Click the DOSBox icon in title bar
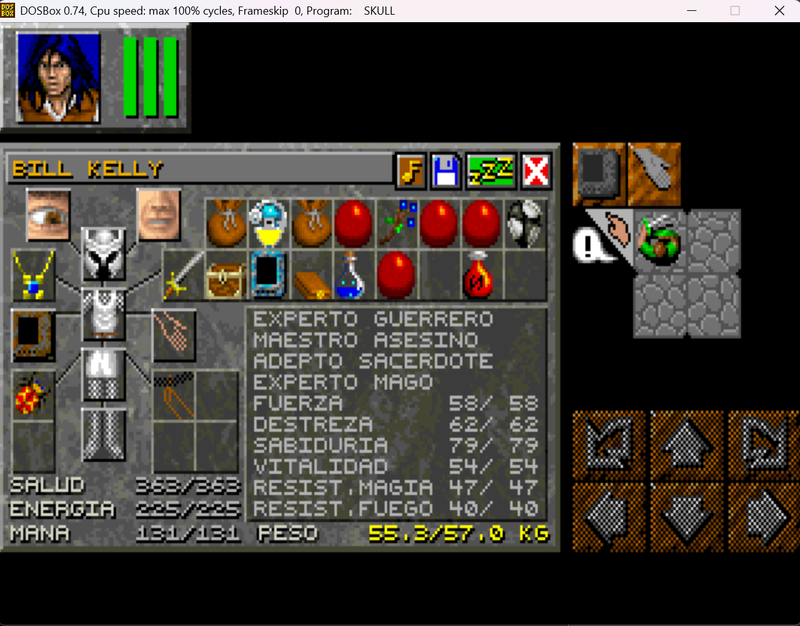Screen dimensions: 800x626 [8, 10]
